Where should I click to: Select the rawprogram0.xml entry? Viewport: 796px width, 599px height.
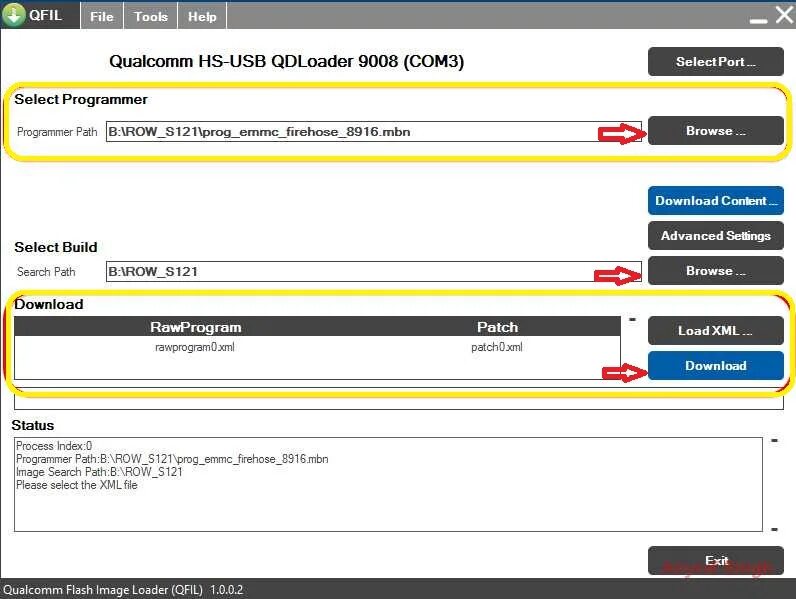(x=195, y=347)
